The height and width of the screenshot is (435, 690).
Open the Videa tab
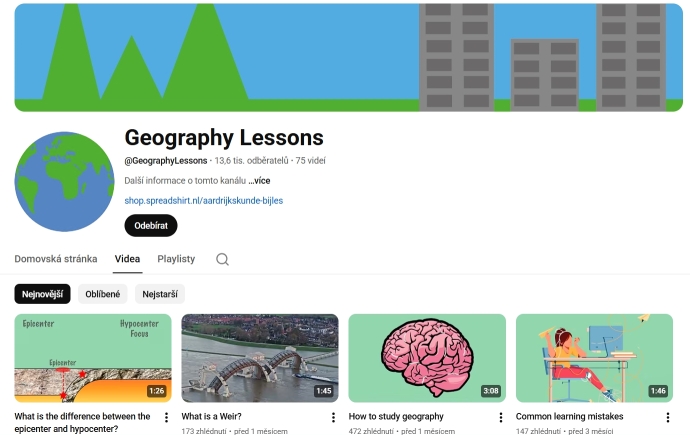127,259
